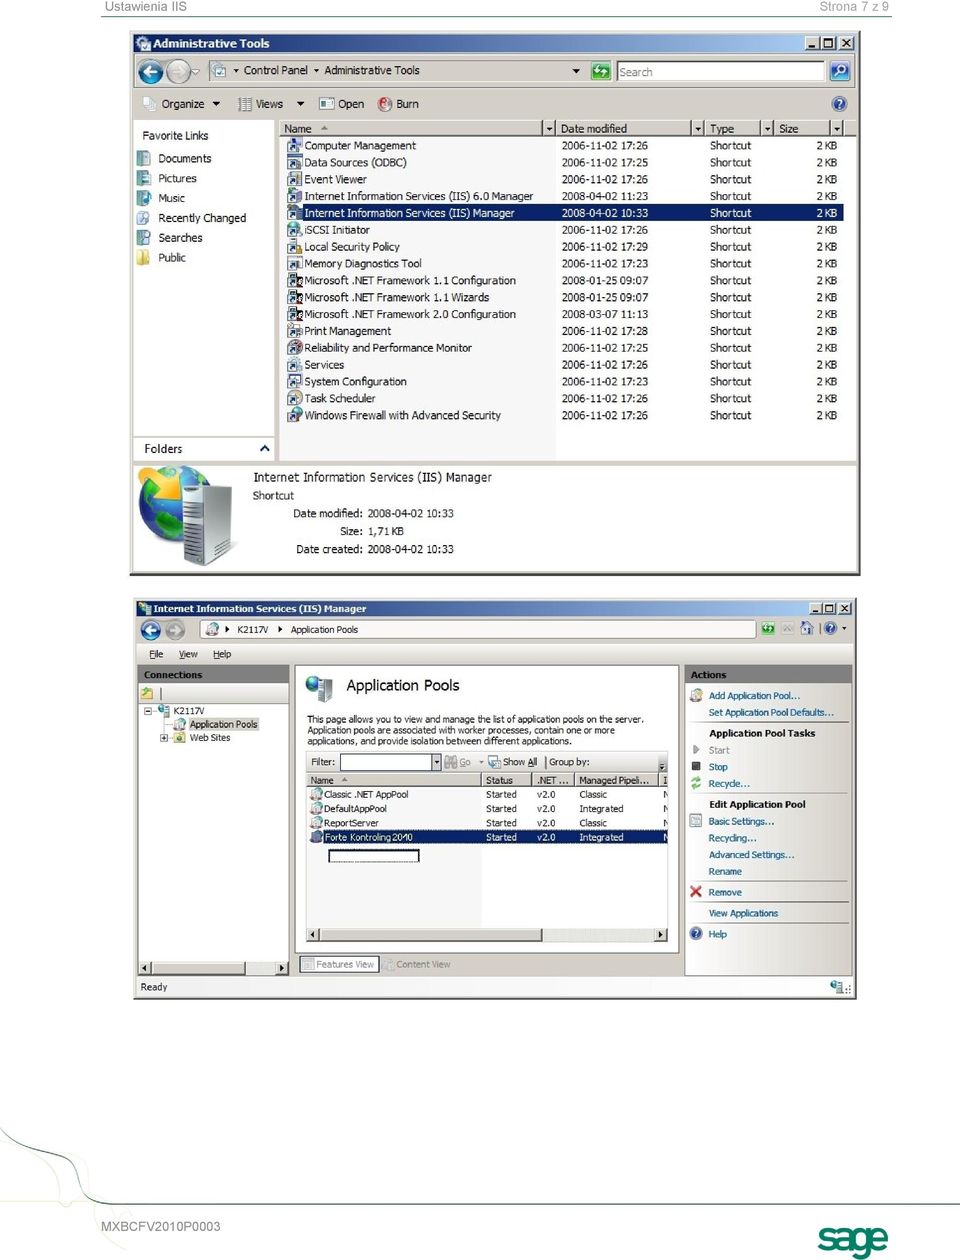This screenshot has height=1260, width=960.
Task: Go forward in the IIS Manager window
Action: click(x=175, y=630)
